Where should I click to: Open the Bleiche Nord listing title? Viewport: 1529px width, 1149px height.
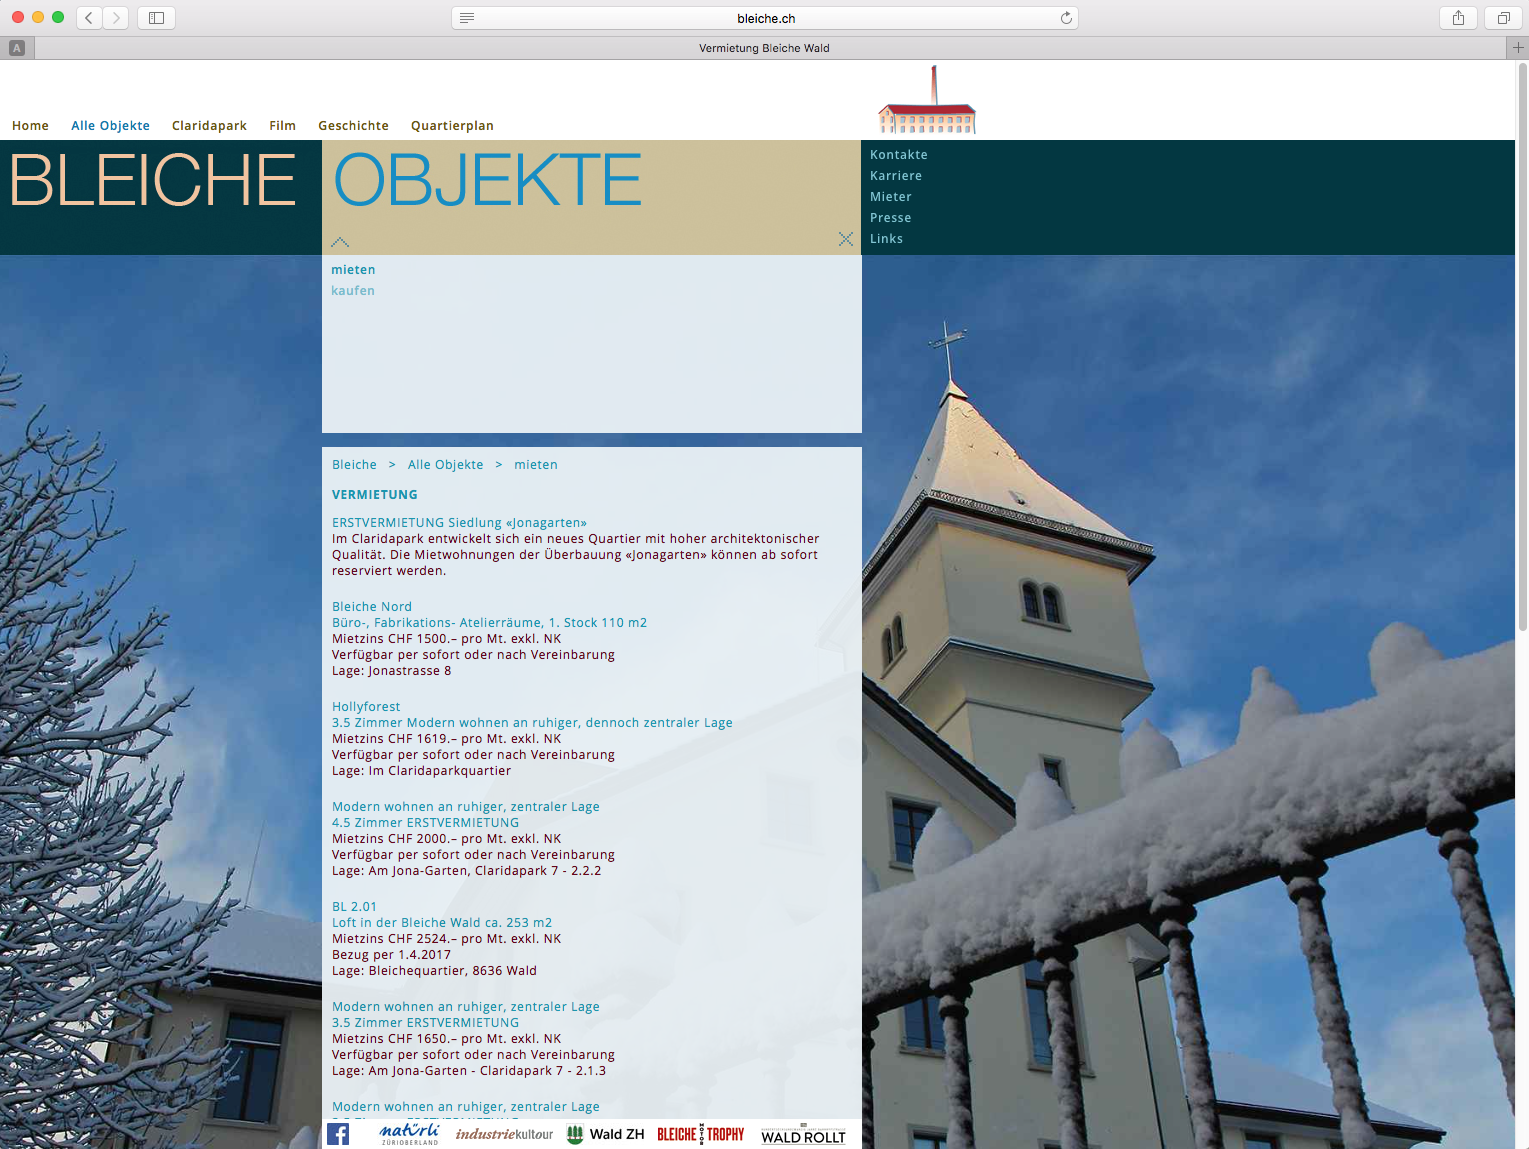point(372,607)
